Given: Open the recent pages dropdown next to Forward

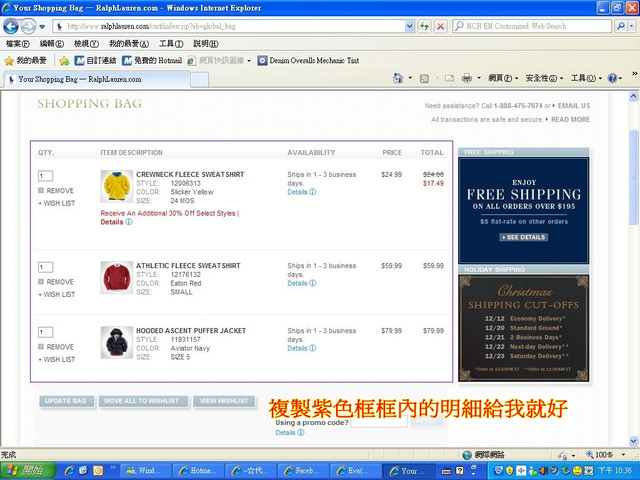Looking at the screenshot, I should (42, 27).
